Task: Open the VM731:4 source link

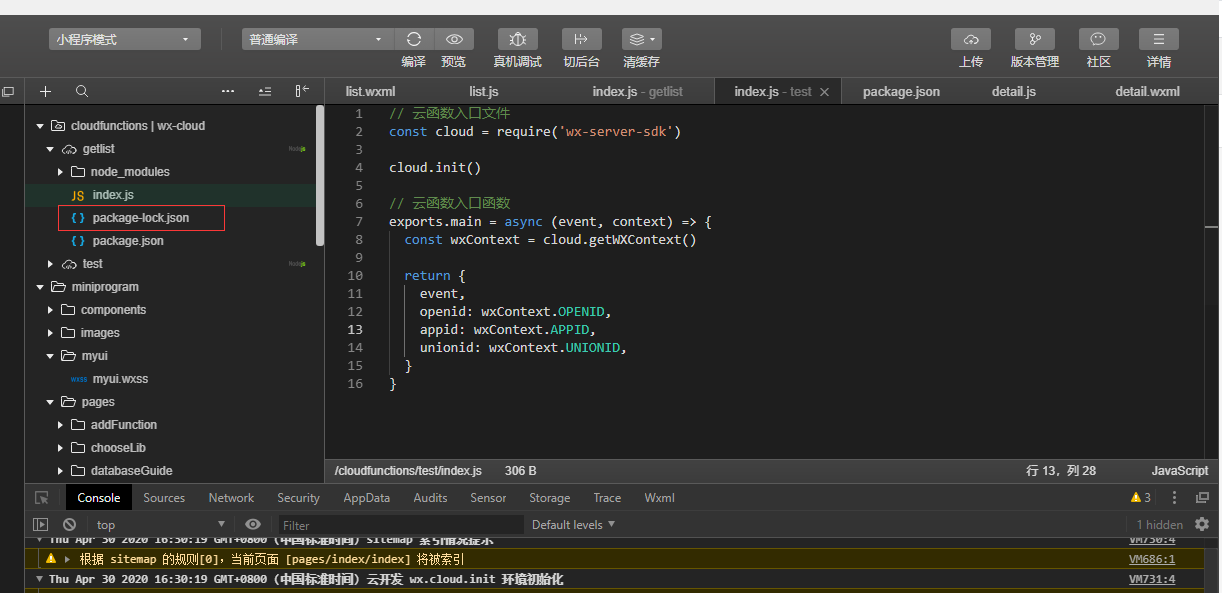Action: [1152, 579]
